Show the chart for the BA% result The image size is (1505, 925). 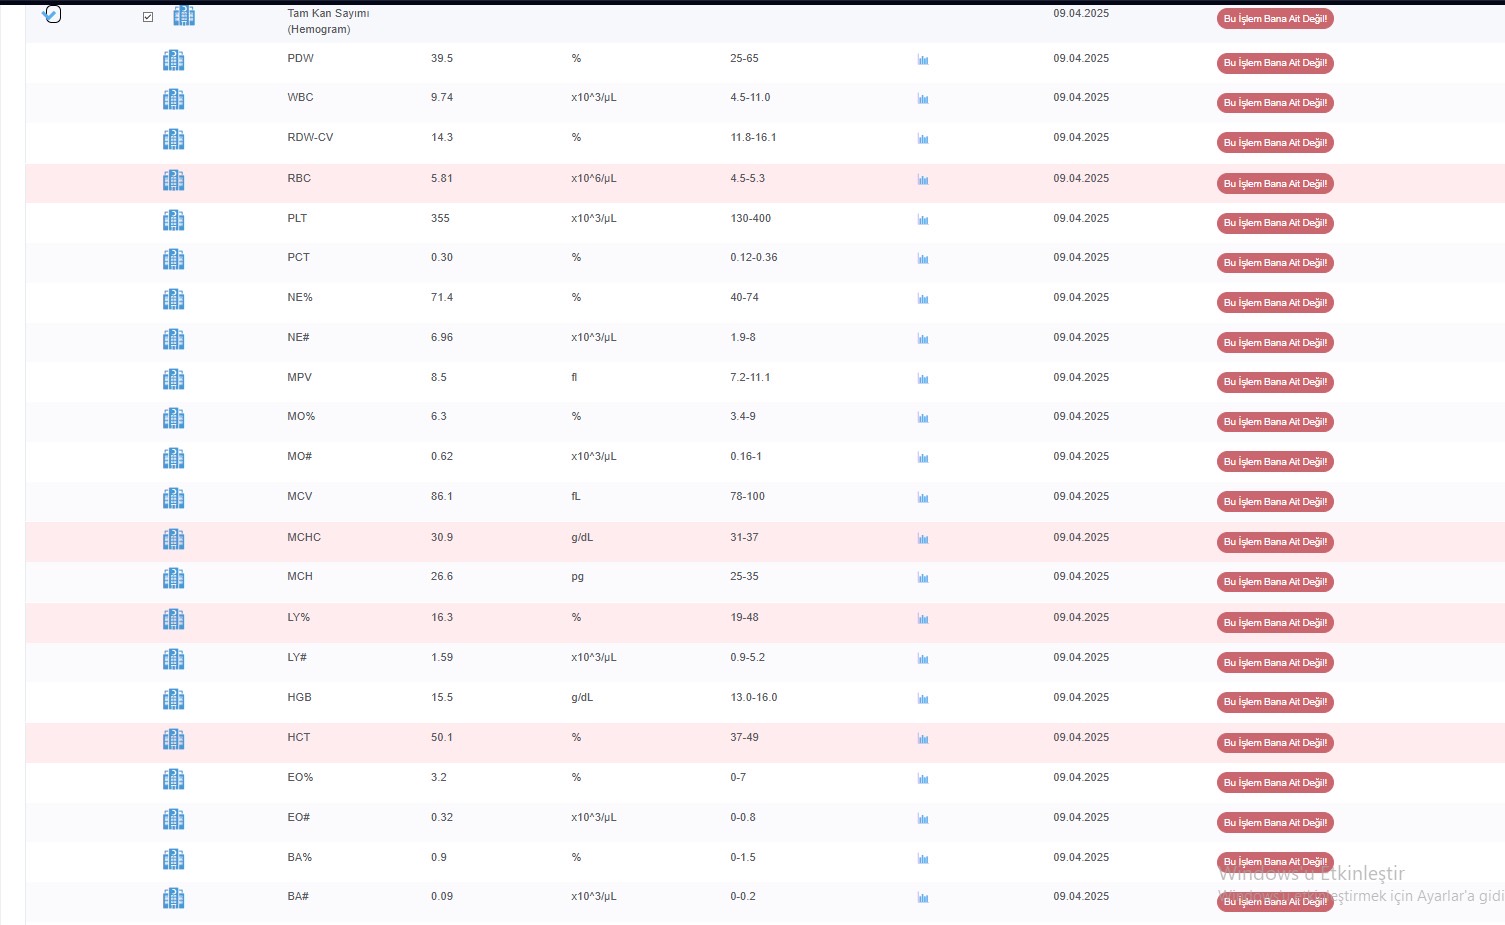coord(923,859)
